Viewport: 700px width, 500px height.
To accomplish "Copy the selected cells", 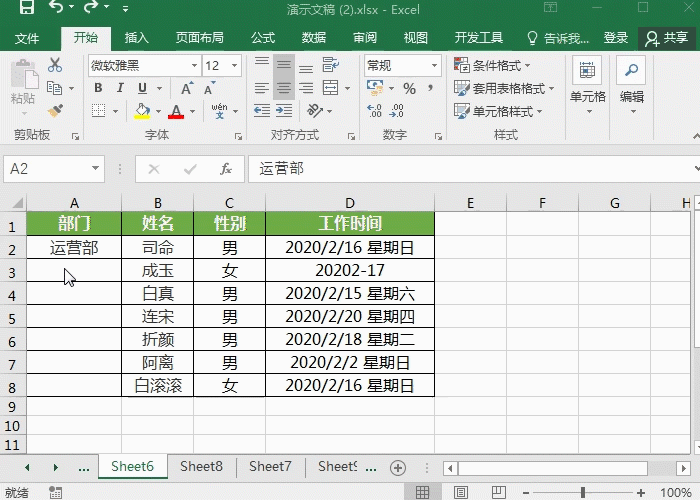I will 54,88.
